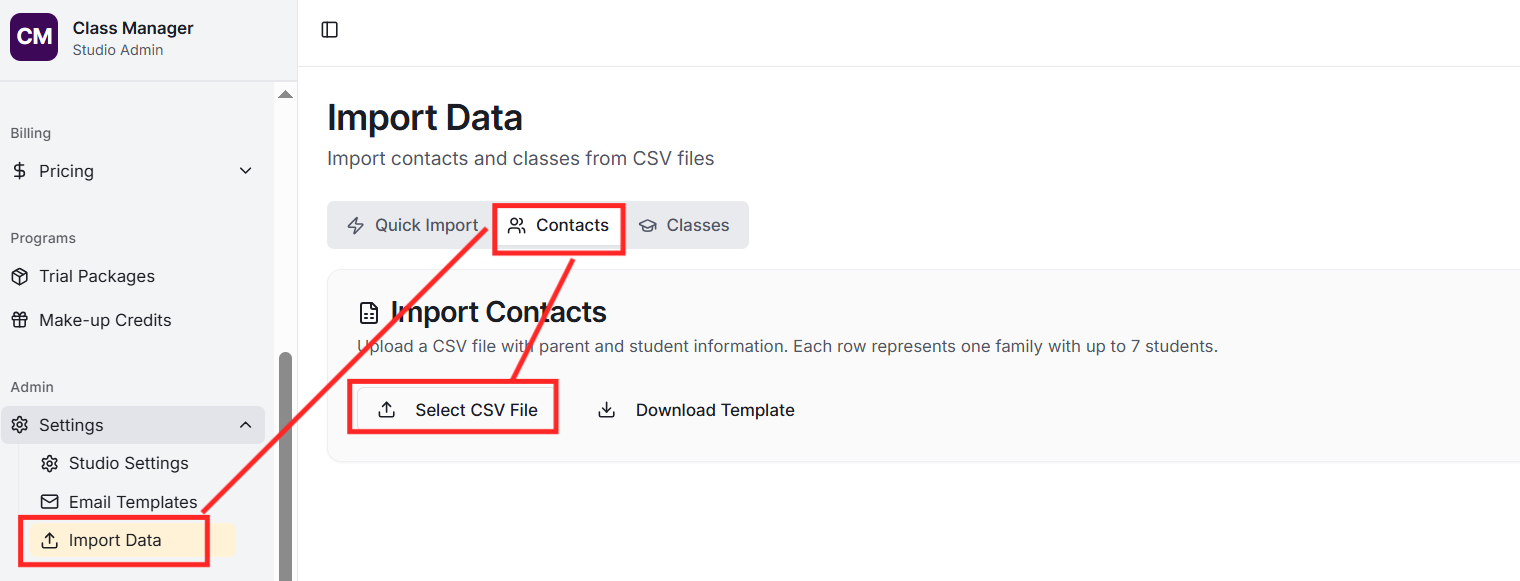Viewport: 1520px width, 581px height.
Task: Open Import Data in the sidebar
Action: click(x=114, y=541)
